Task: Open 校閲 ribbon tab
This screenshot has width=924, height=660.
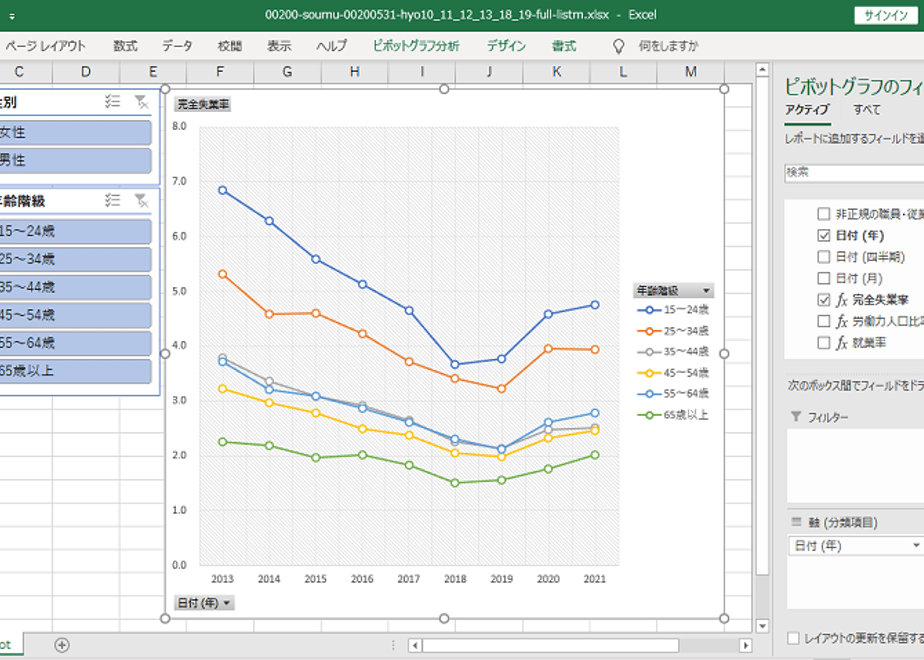Action: [x=230, y=46]
